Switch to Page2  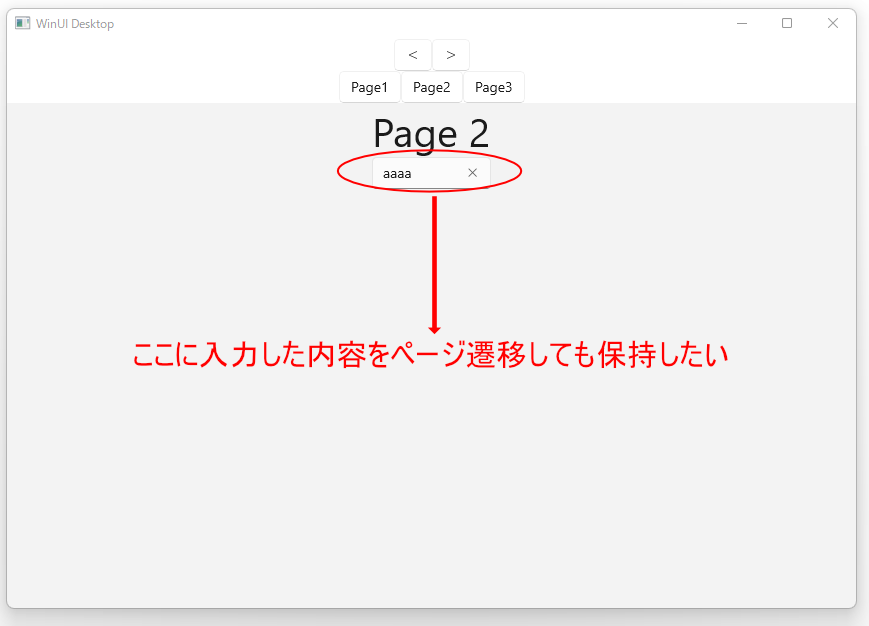(432, 87)
